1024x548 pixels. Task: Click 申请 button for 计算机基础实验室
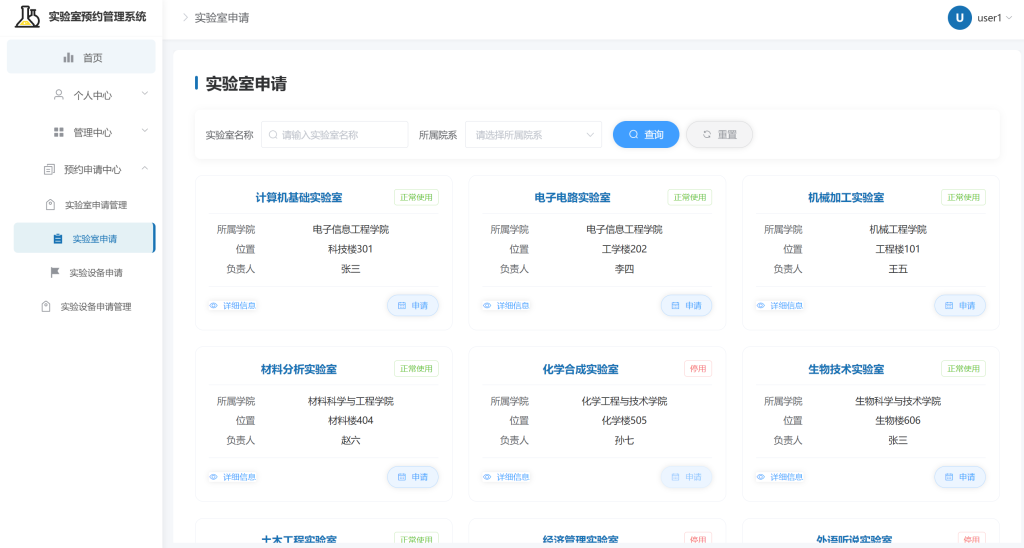[x=413, y=306]
